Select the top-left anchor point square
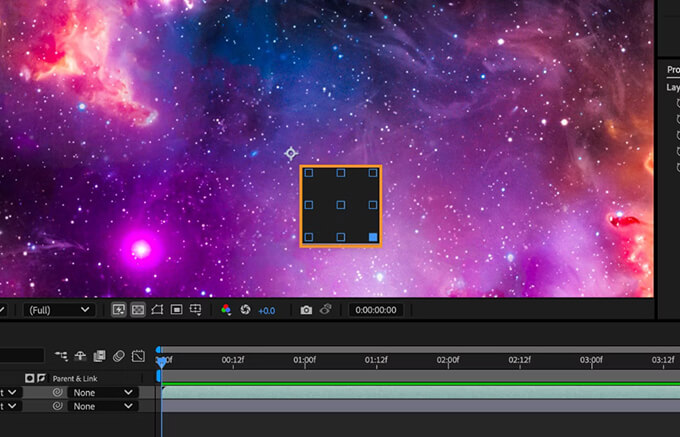This screenshot has height=437, width=680. pyautogui.click(x=309, y=173)
